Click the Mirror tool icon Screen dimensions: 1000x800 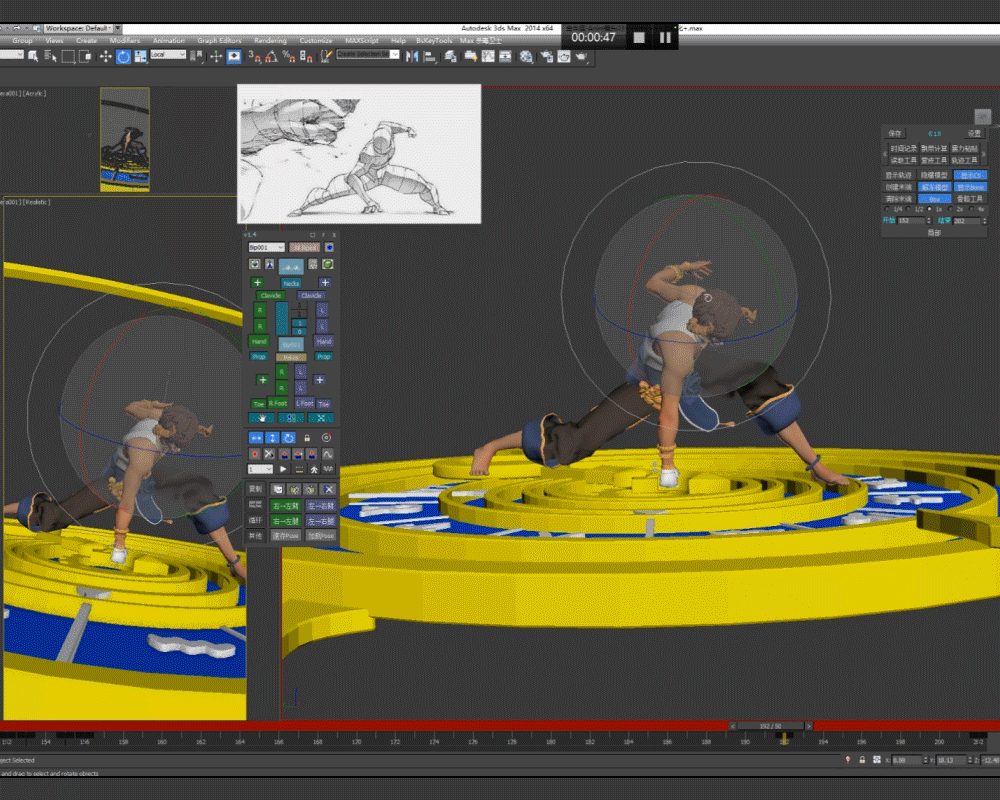[412, 57]
